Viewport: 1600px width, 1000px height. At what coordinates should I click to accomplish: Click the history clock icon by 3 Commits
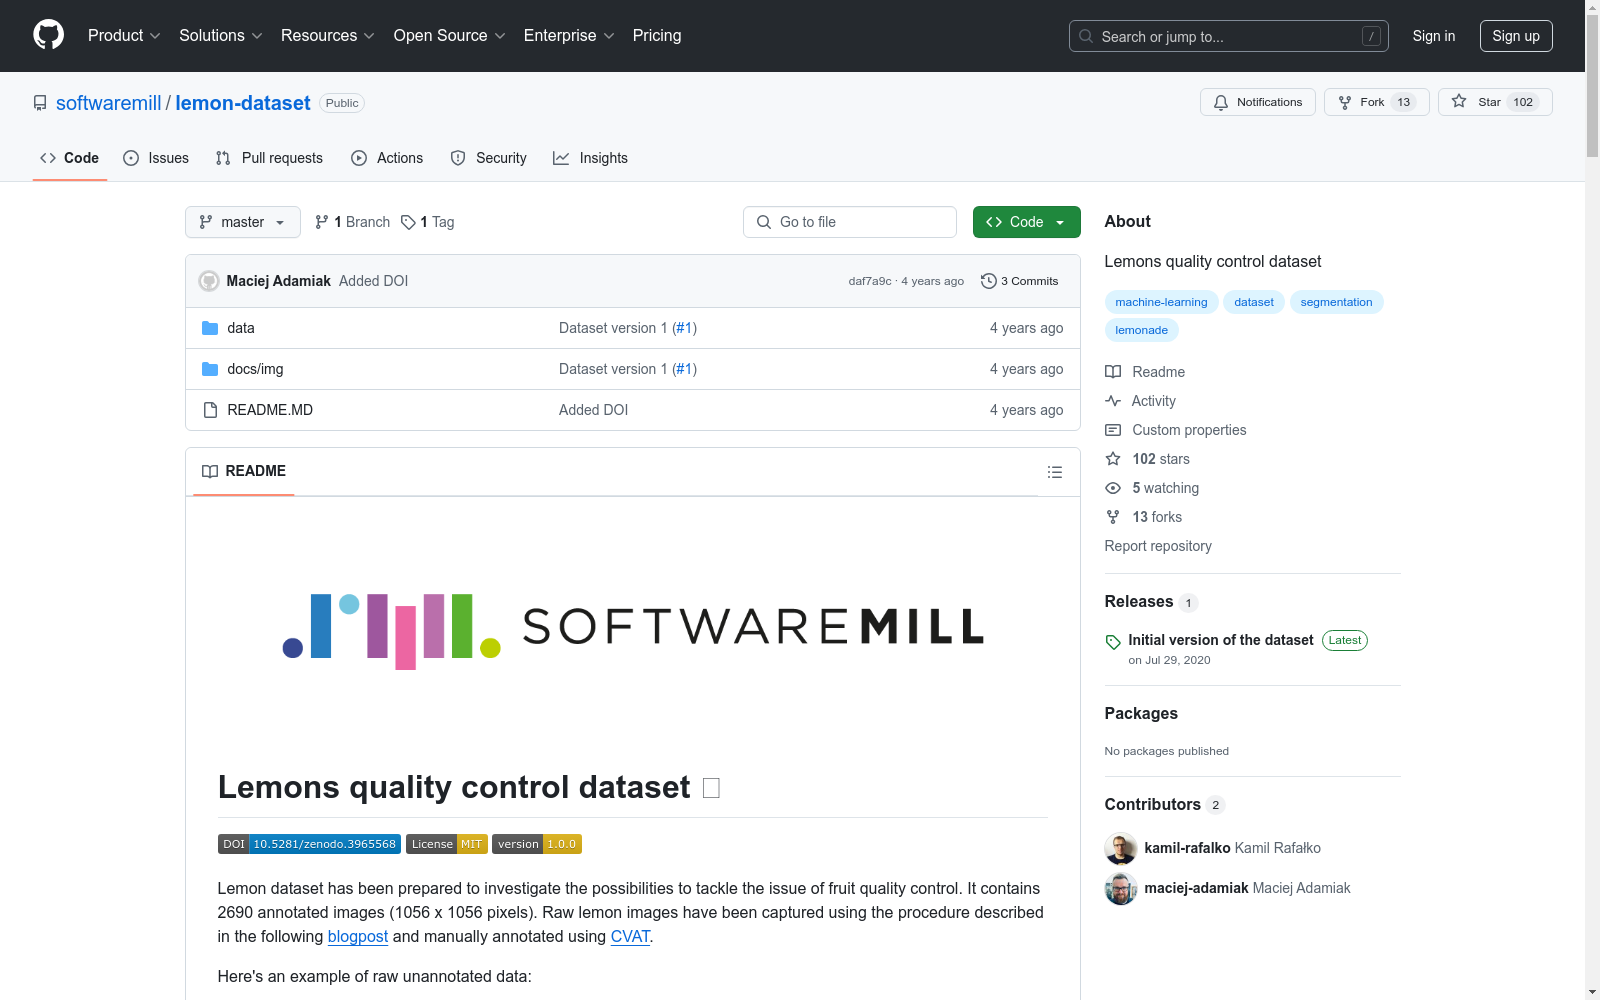pos(989,281)
